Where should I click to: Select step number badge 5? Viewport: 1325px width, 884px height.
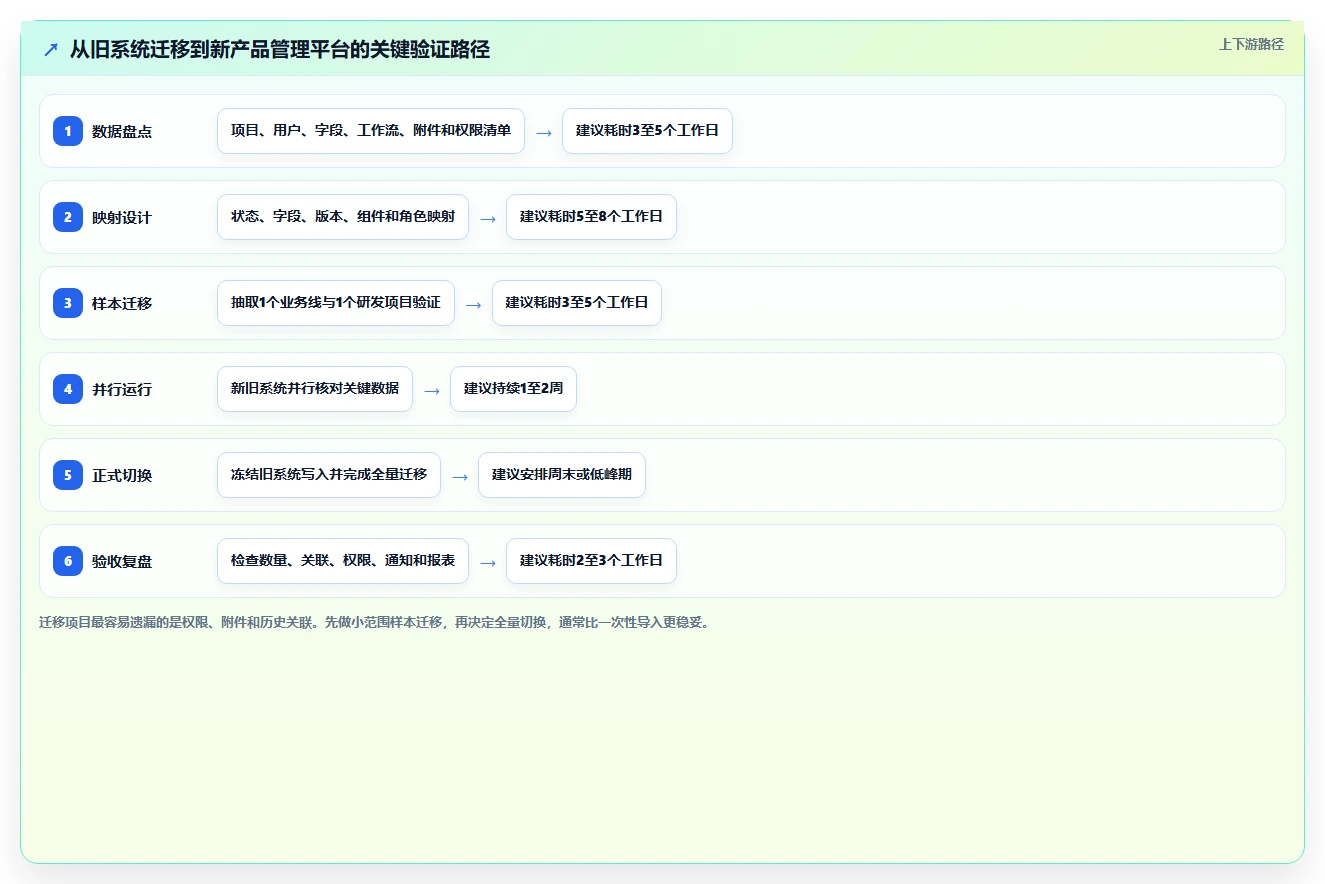click(x=68, y=475)
